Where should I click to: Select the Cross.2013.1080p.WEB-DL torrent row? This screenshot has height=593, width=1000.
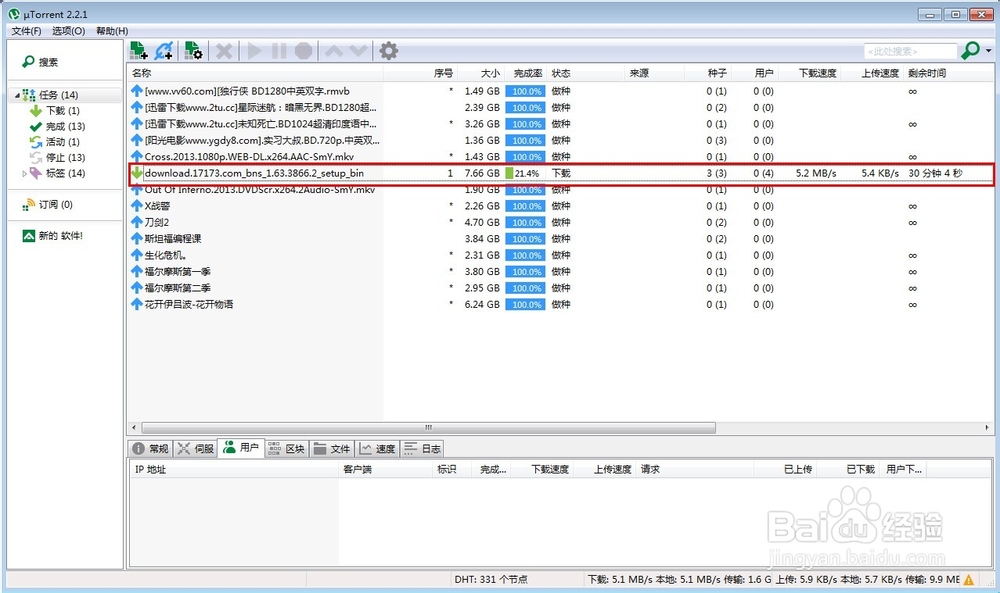(x=561, y=157)
